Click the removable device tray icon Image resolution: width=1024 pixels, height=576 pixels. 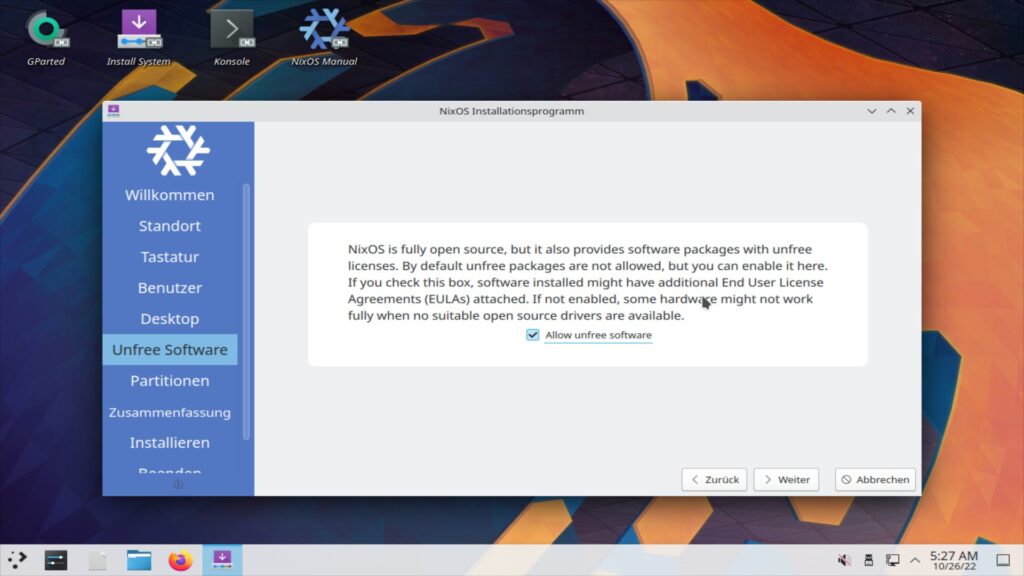click(869, 560)
